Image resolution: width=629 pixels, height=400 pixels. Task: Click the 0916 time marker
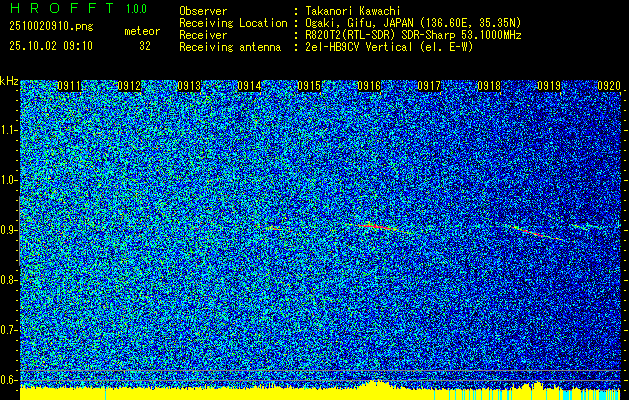[x=369, y=86]
